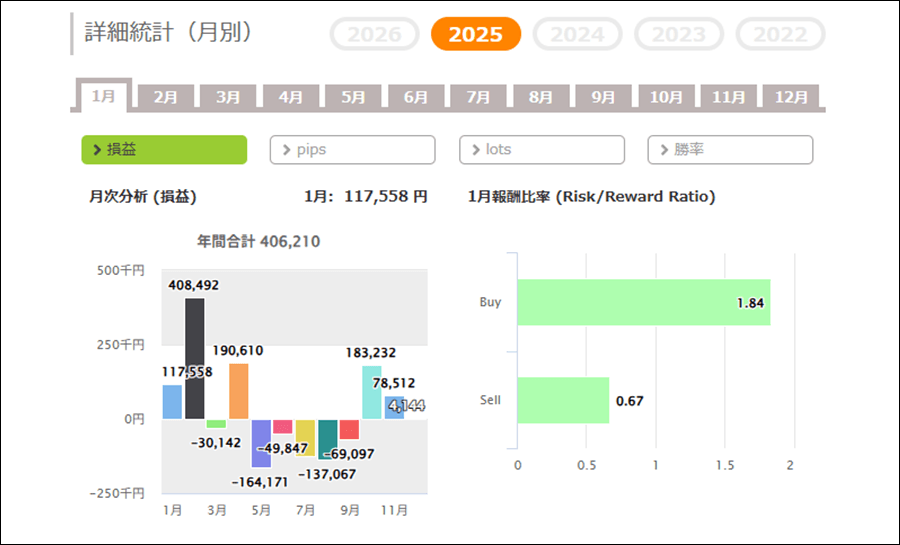Click the chevron icon beside lots
The height and width of the screenshot is (545, 900).
476,150
